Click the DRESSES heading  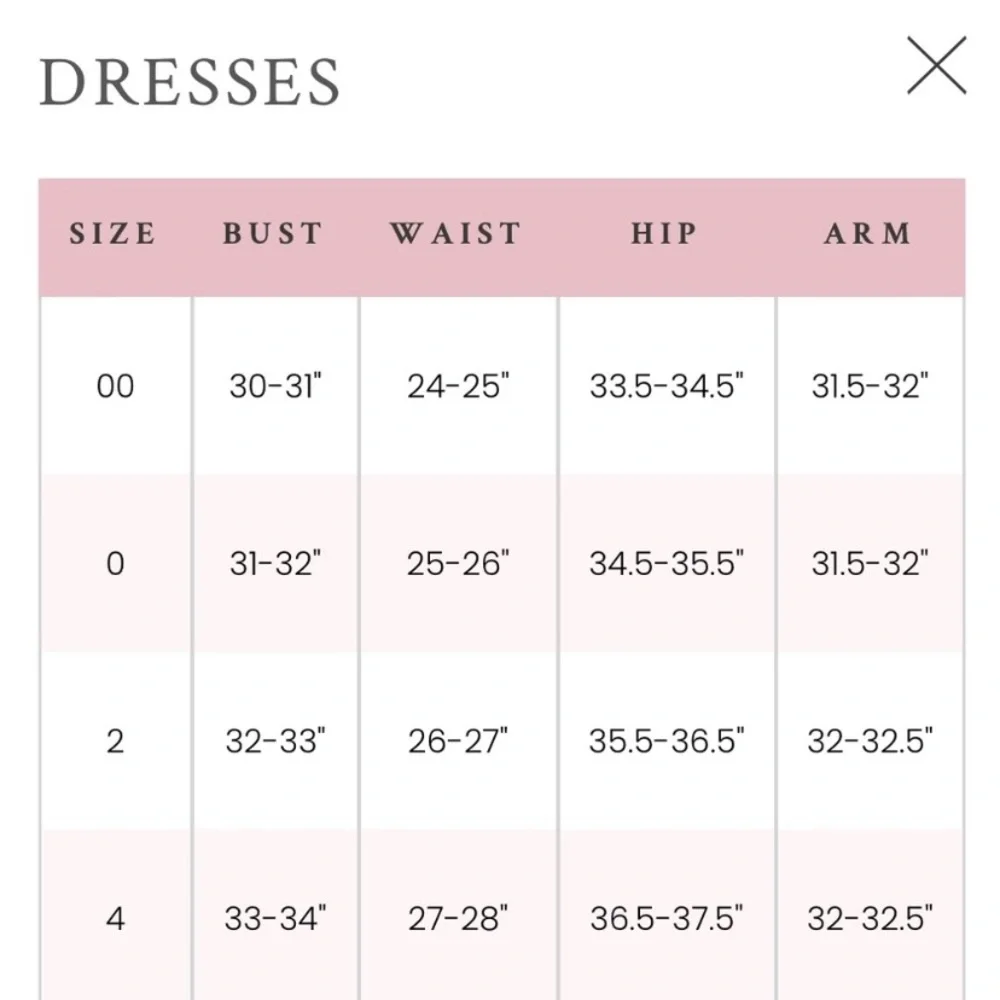(x=189, y=82)
